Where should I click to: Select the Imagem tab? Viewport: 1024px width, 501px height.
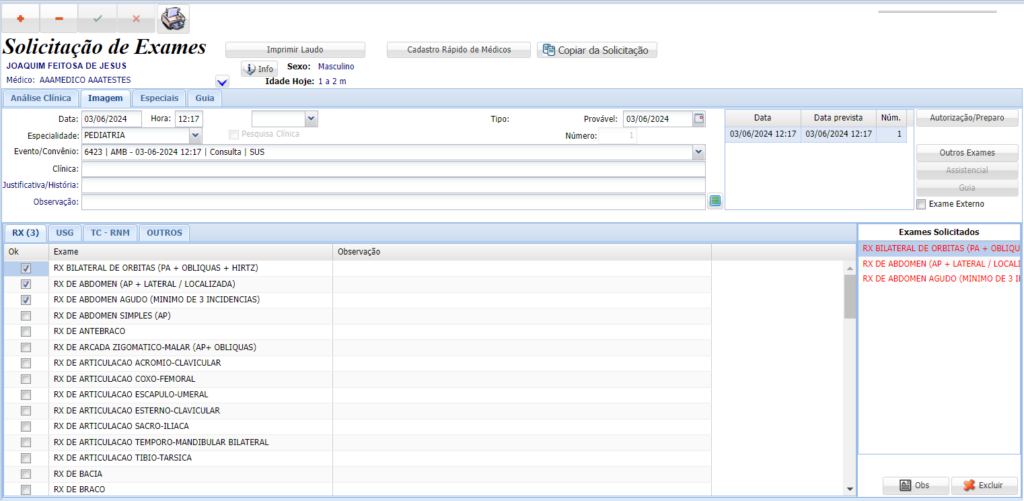[x=105, y=98]
